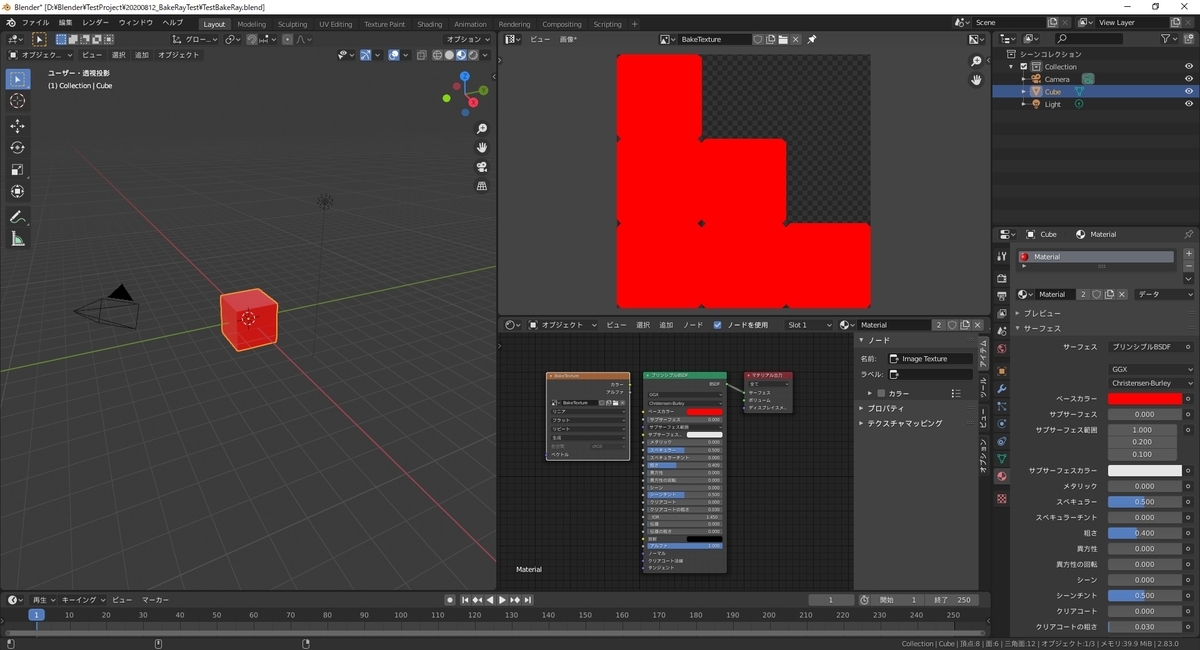The image size is (1200, 650).
Task: Switch viewport shading to Wireframe
Action: click(438, 55)
